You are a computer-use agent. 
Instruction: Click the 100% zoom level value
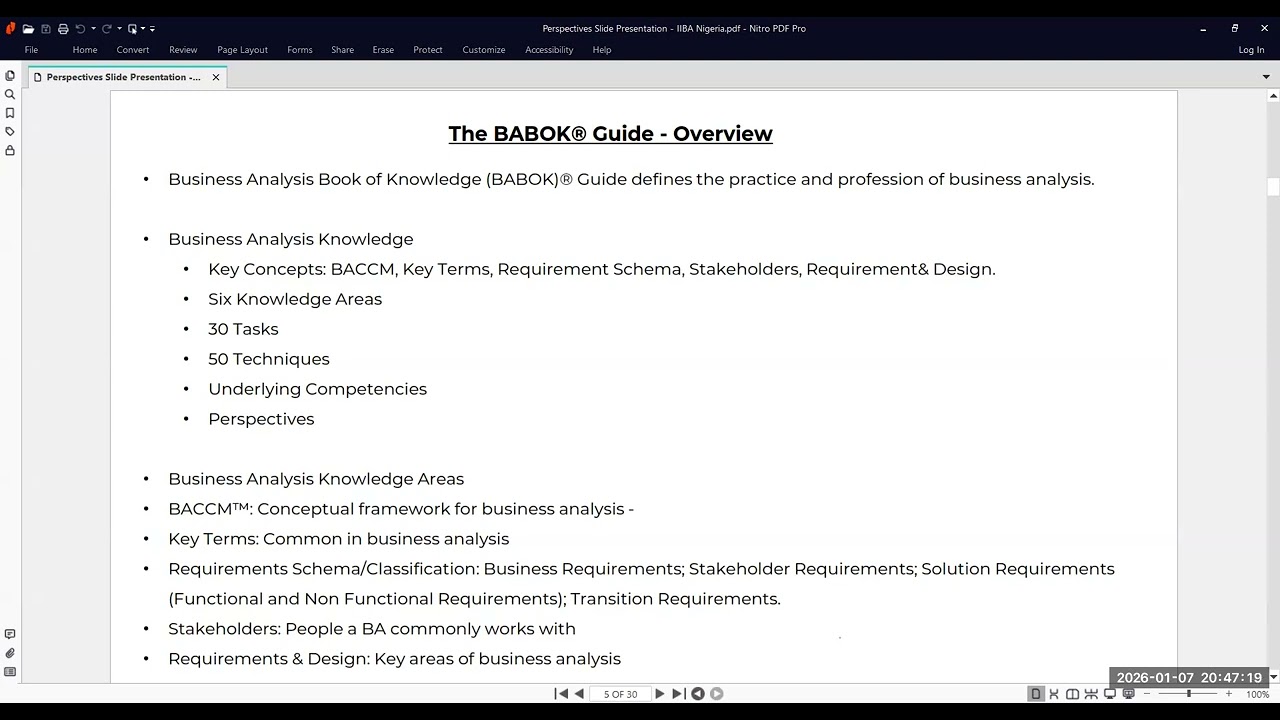[x=1257, y=694]
